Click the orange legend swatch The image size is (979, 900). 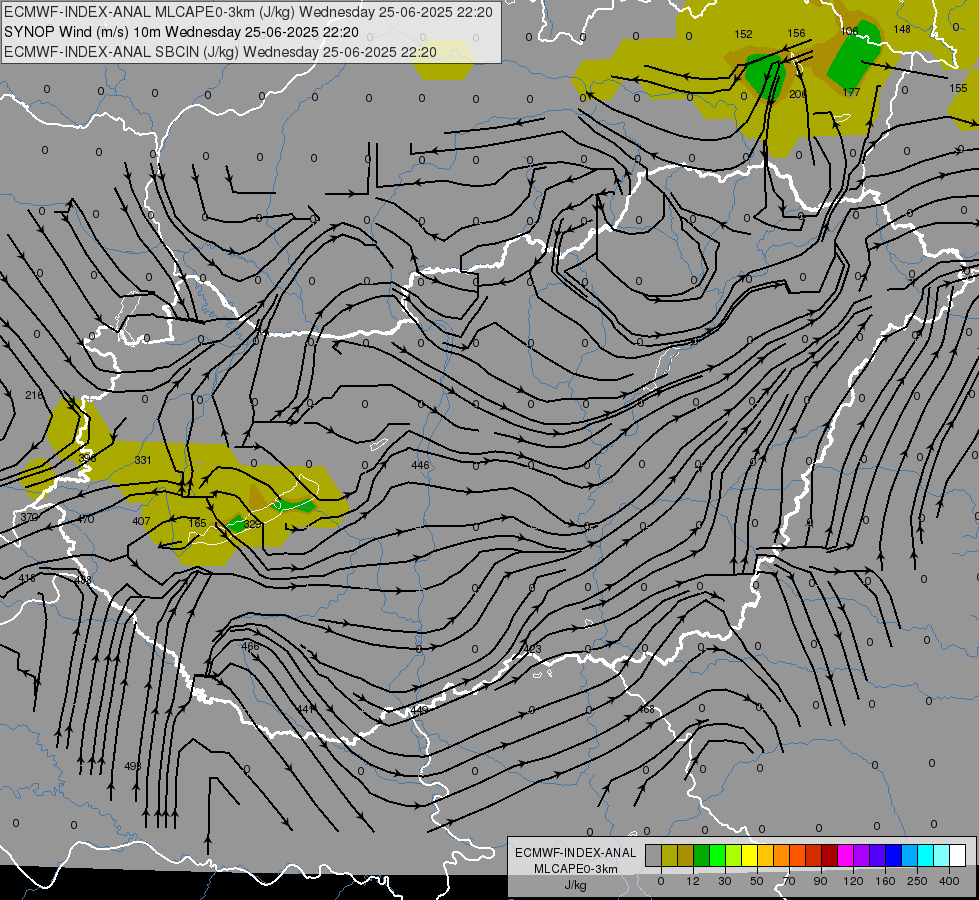(x=782, y=855)
